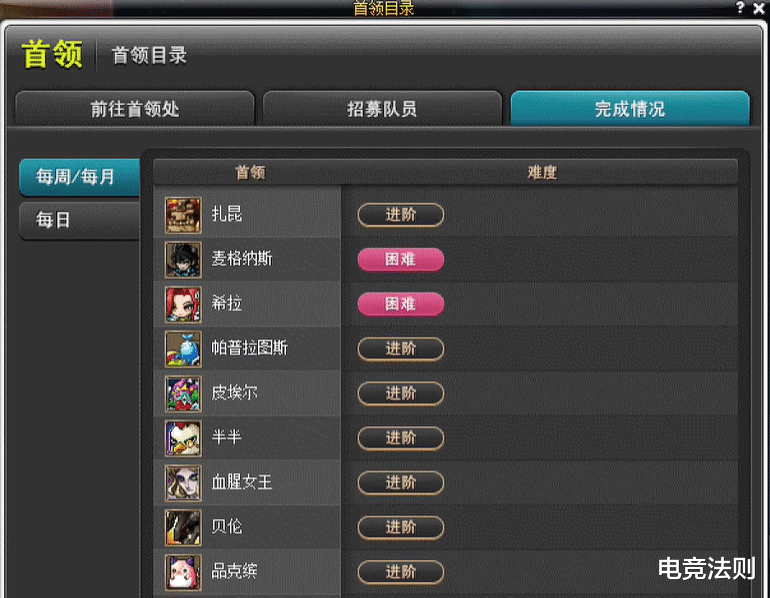Viewport: 770px width, 598px height.
Task: Select the 半半 chicken boss icon
Action: (183, 438)
